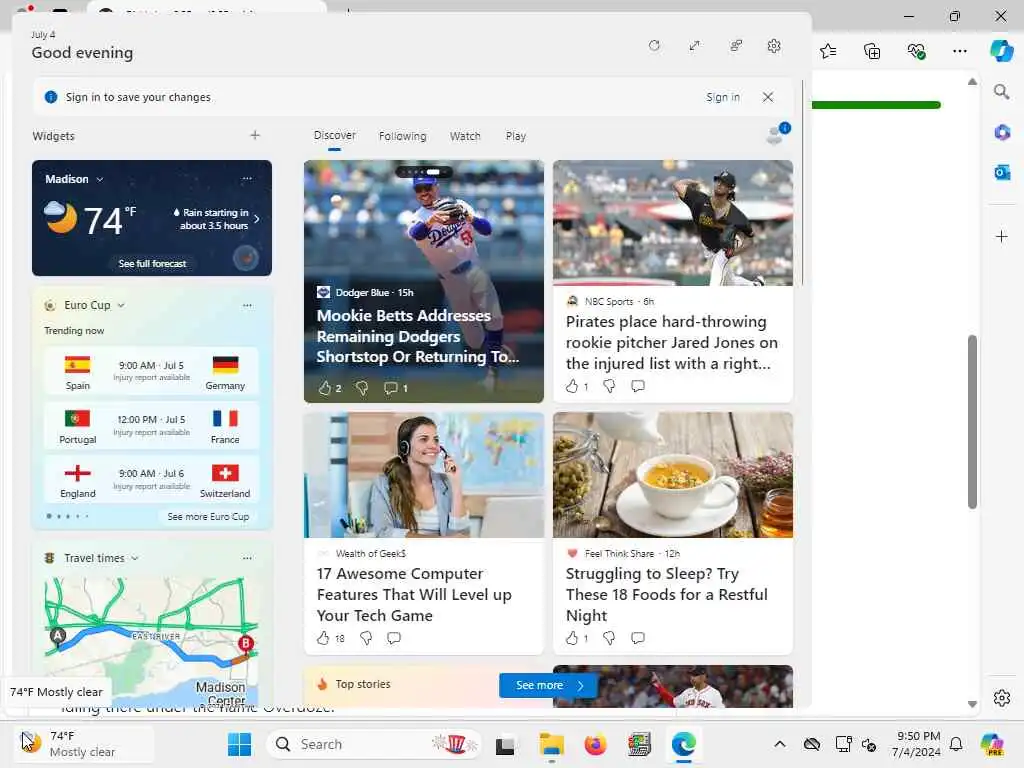The image size is (1024, 768).
Task: Open profile notifications avatar icon
Action: 777,133
